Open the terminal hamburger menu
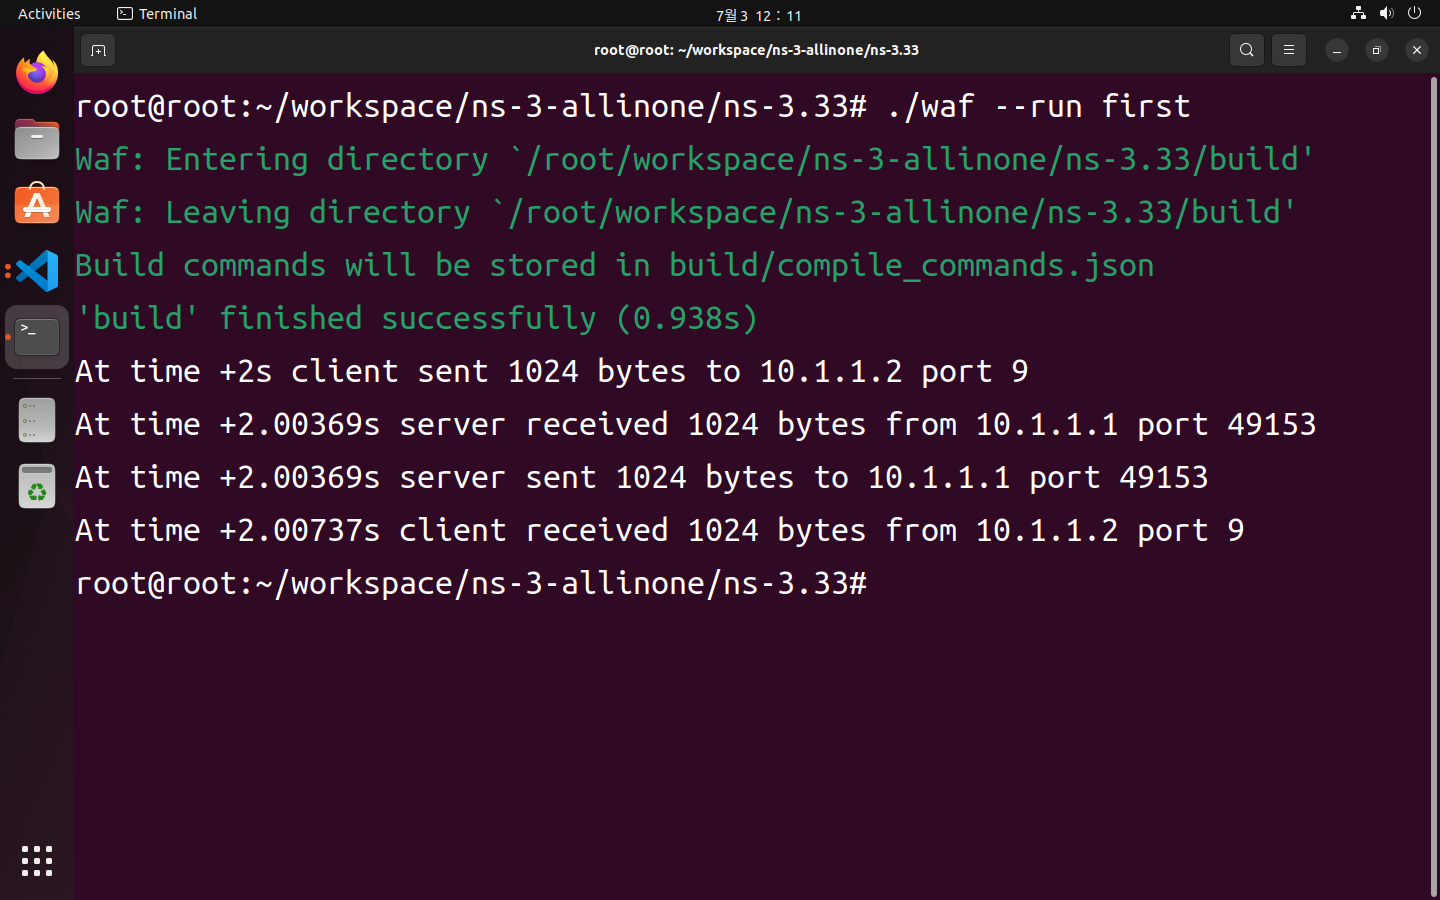This screenshot has height=900, width=1440. [x=1288, y=50]
